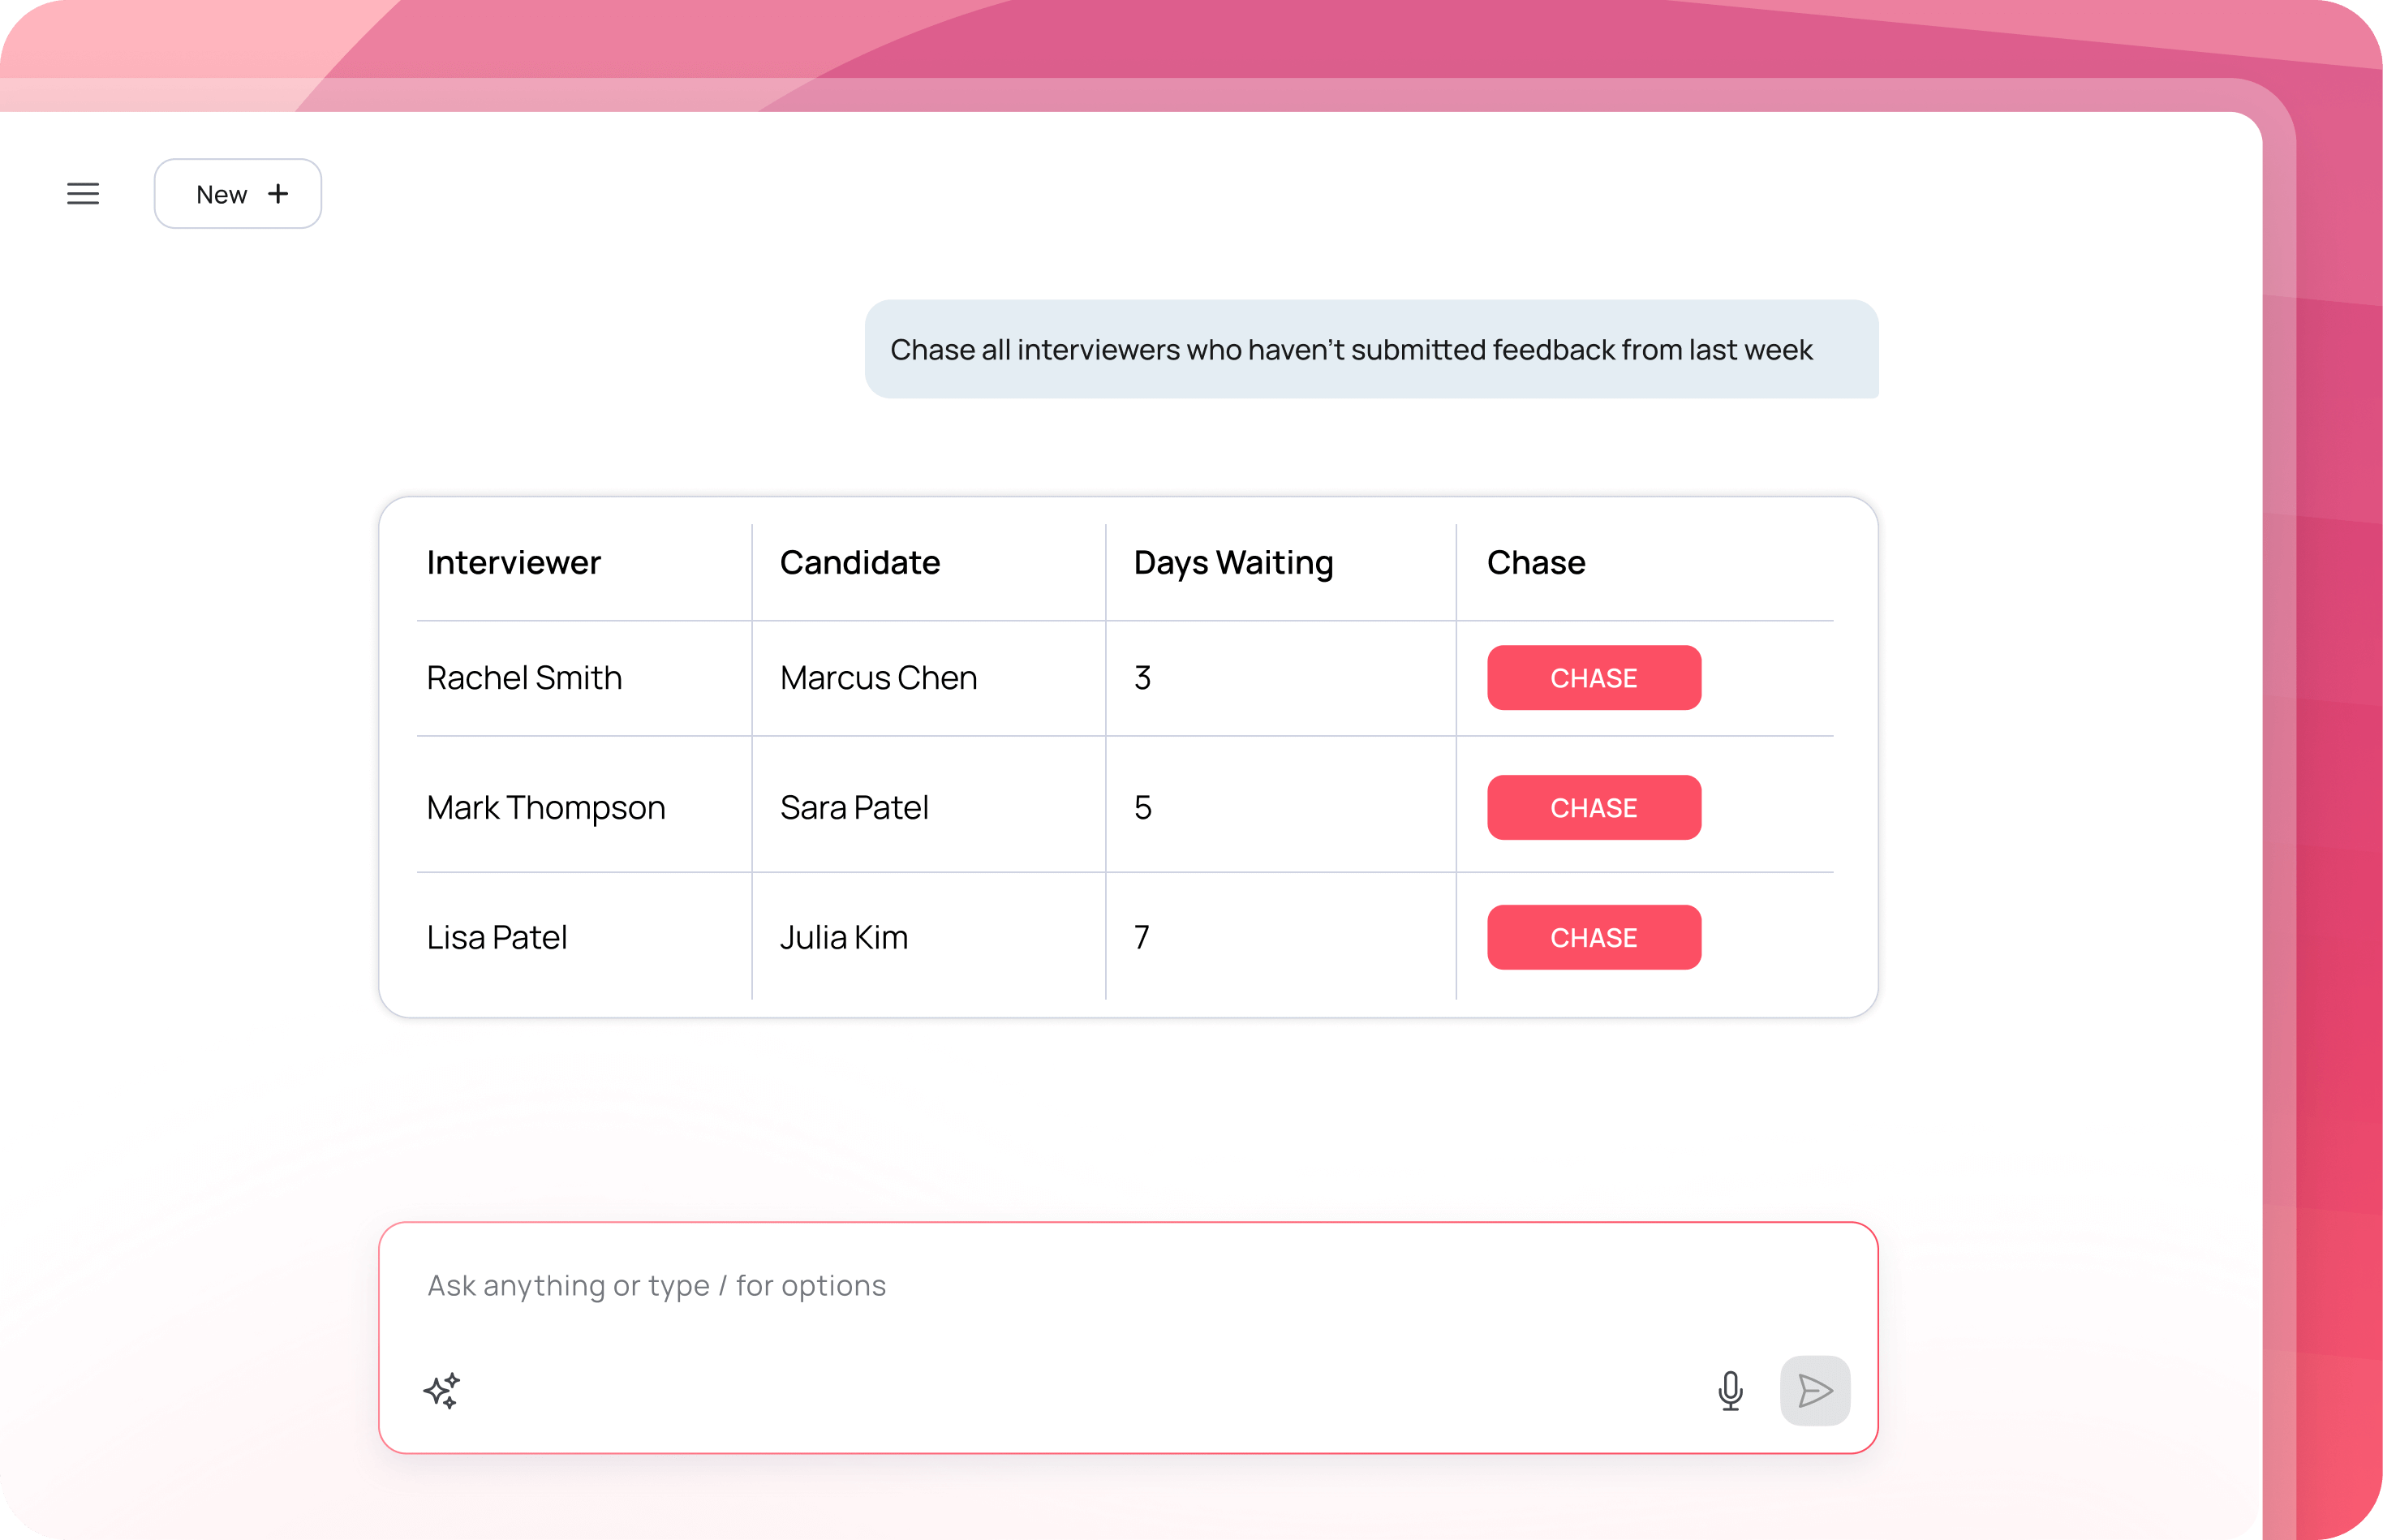The height and width of the screenshot is (1540, 2383).
Task: Select candidate Marcus Chen cell
Action: [x=878, y=678]
